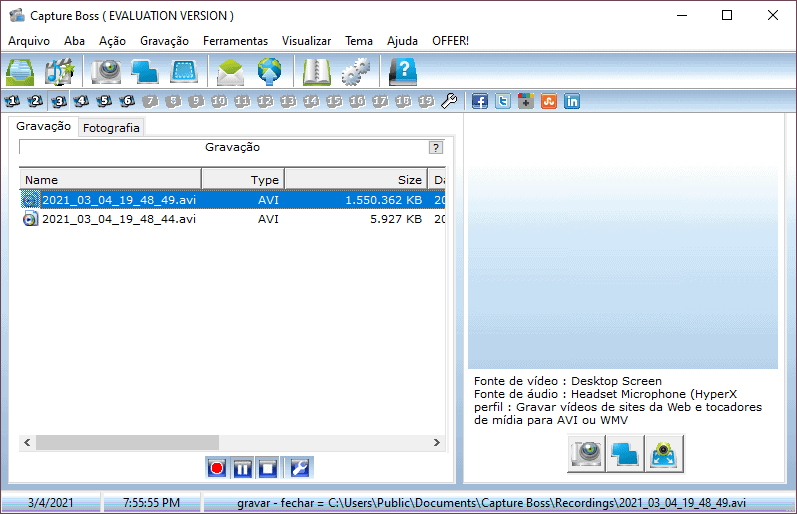The height and width of the screenshot is (514, 797).
Task: Share on LinkedIn
Action: point(572,101)
